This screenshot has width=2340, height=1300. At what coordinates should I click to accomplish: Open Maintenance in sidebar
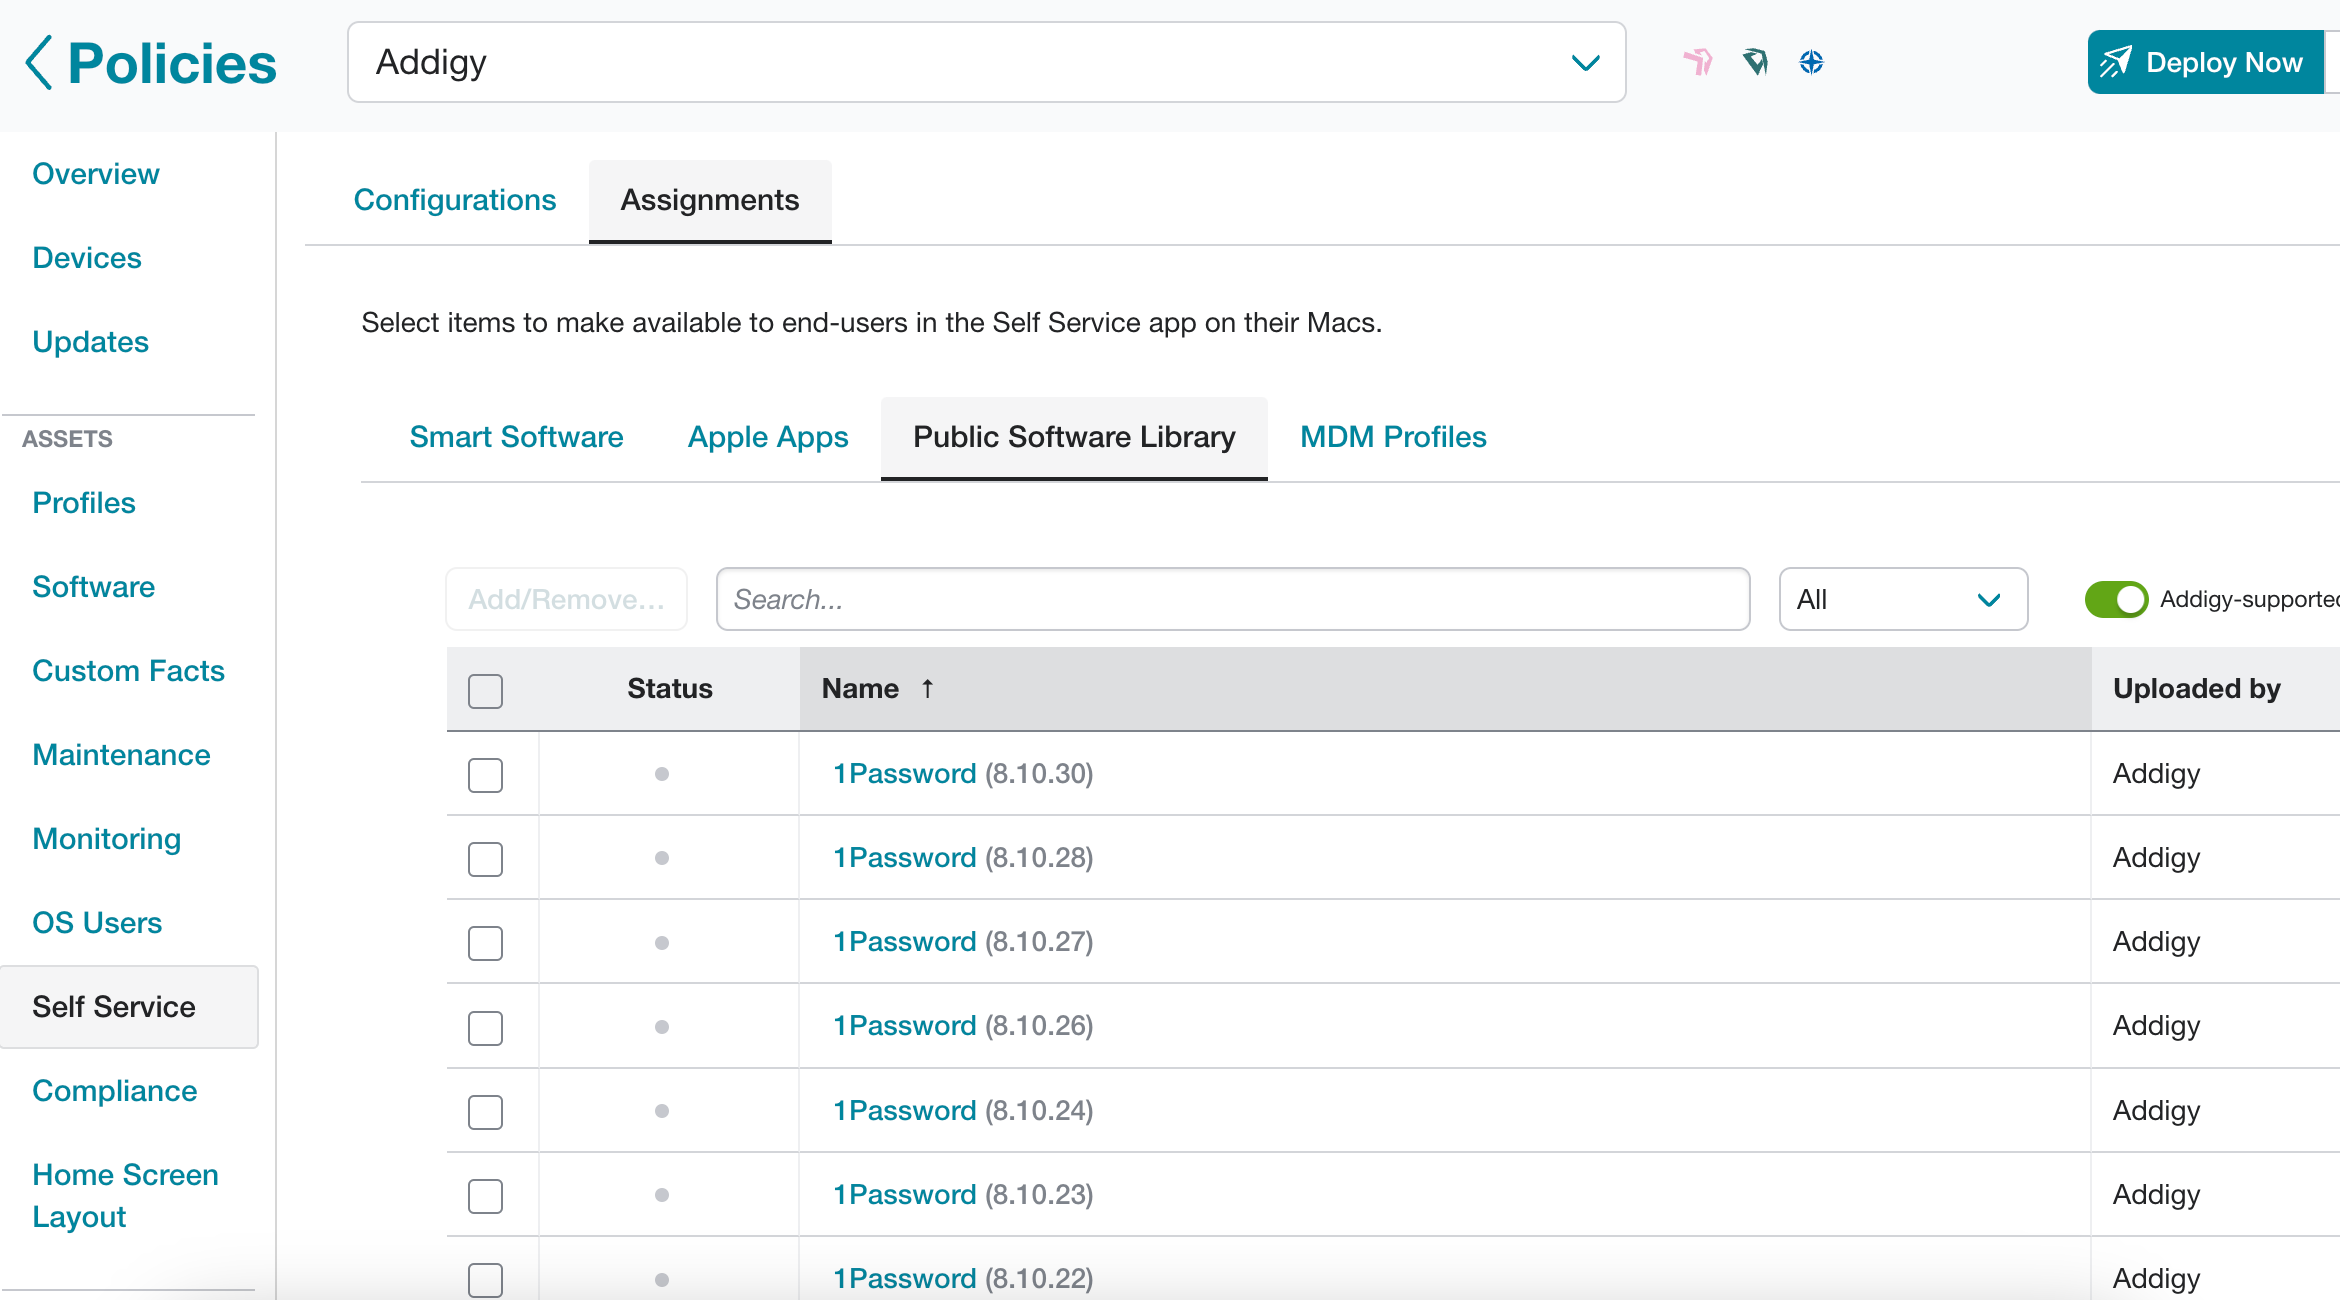121,755
